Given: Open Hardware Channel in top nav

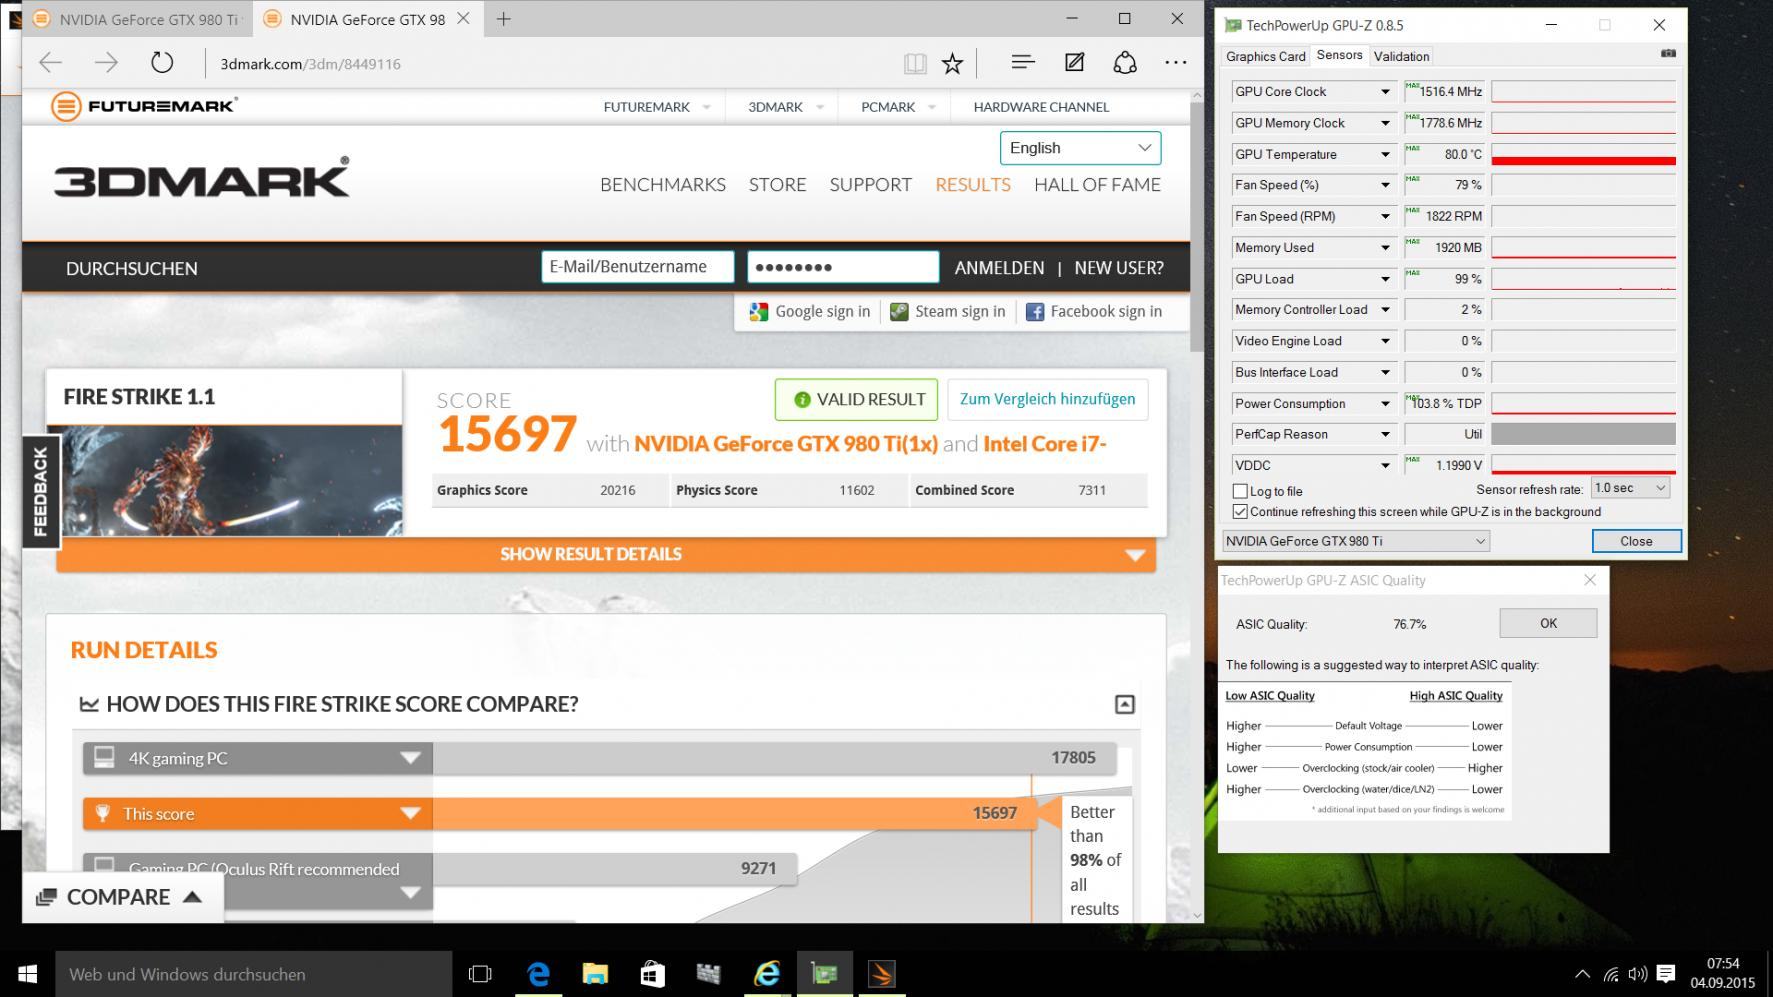Looking at the screenshot, I should (x=1041, y=107).
